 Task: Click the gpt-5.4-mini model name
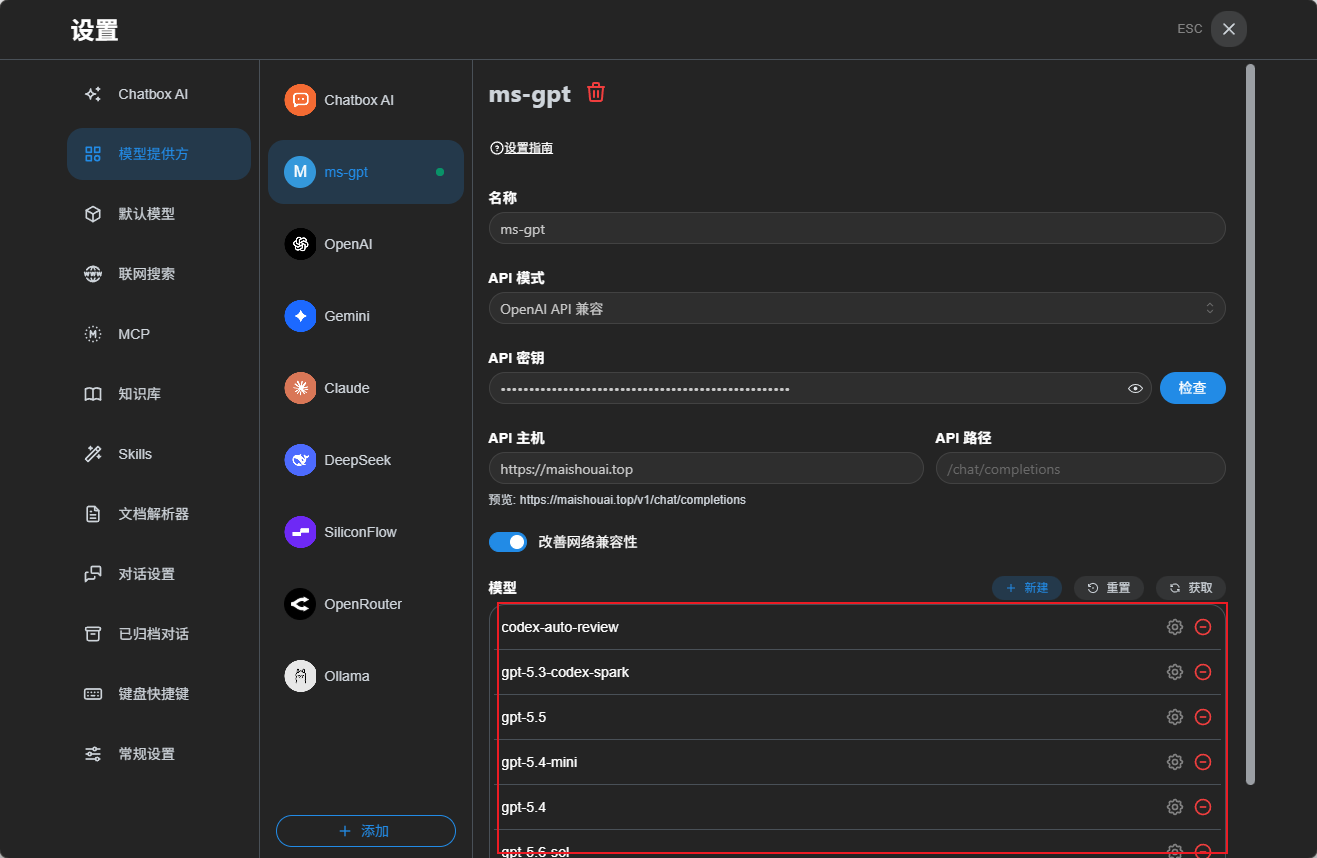tap(539, 762)
